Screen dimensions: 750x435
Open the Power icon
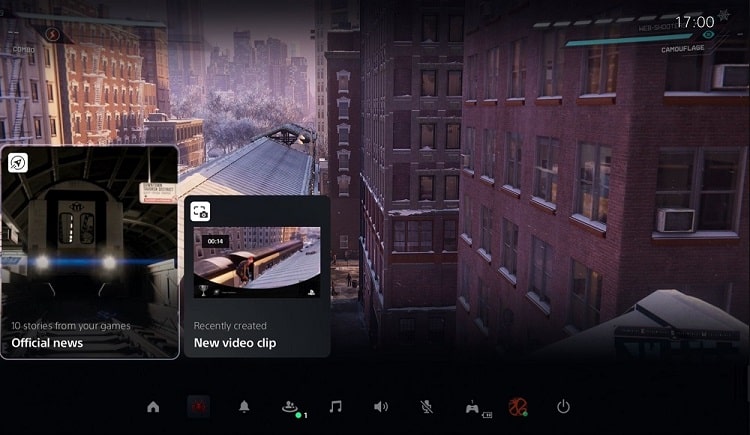pyautogui.click(x=563, y=407)
